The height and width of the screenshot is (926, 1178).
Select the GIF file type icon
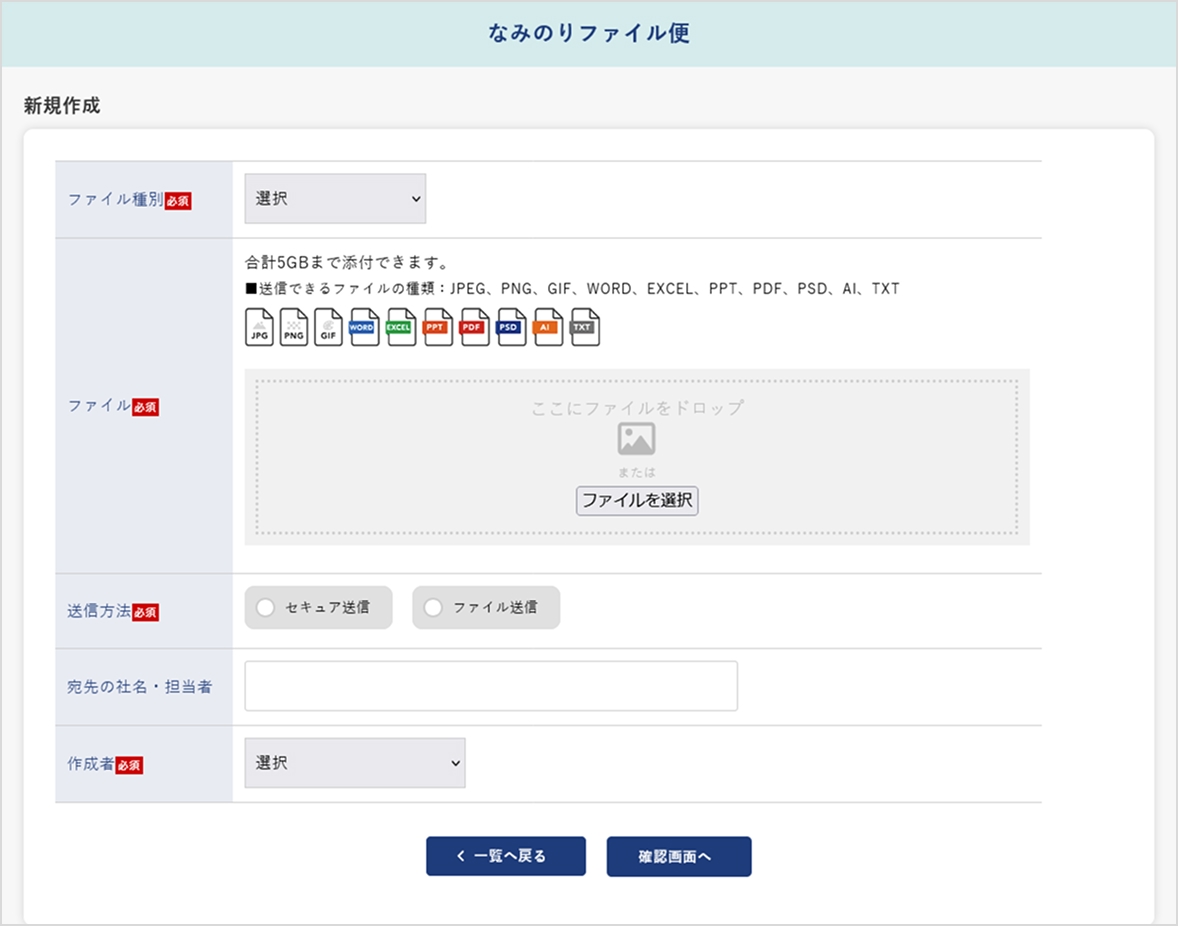point(329,327)
